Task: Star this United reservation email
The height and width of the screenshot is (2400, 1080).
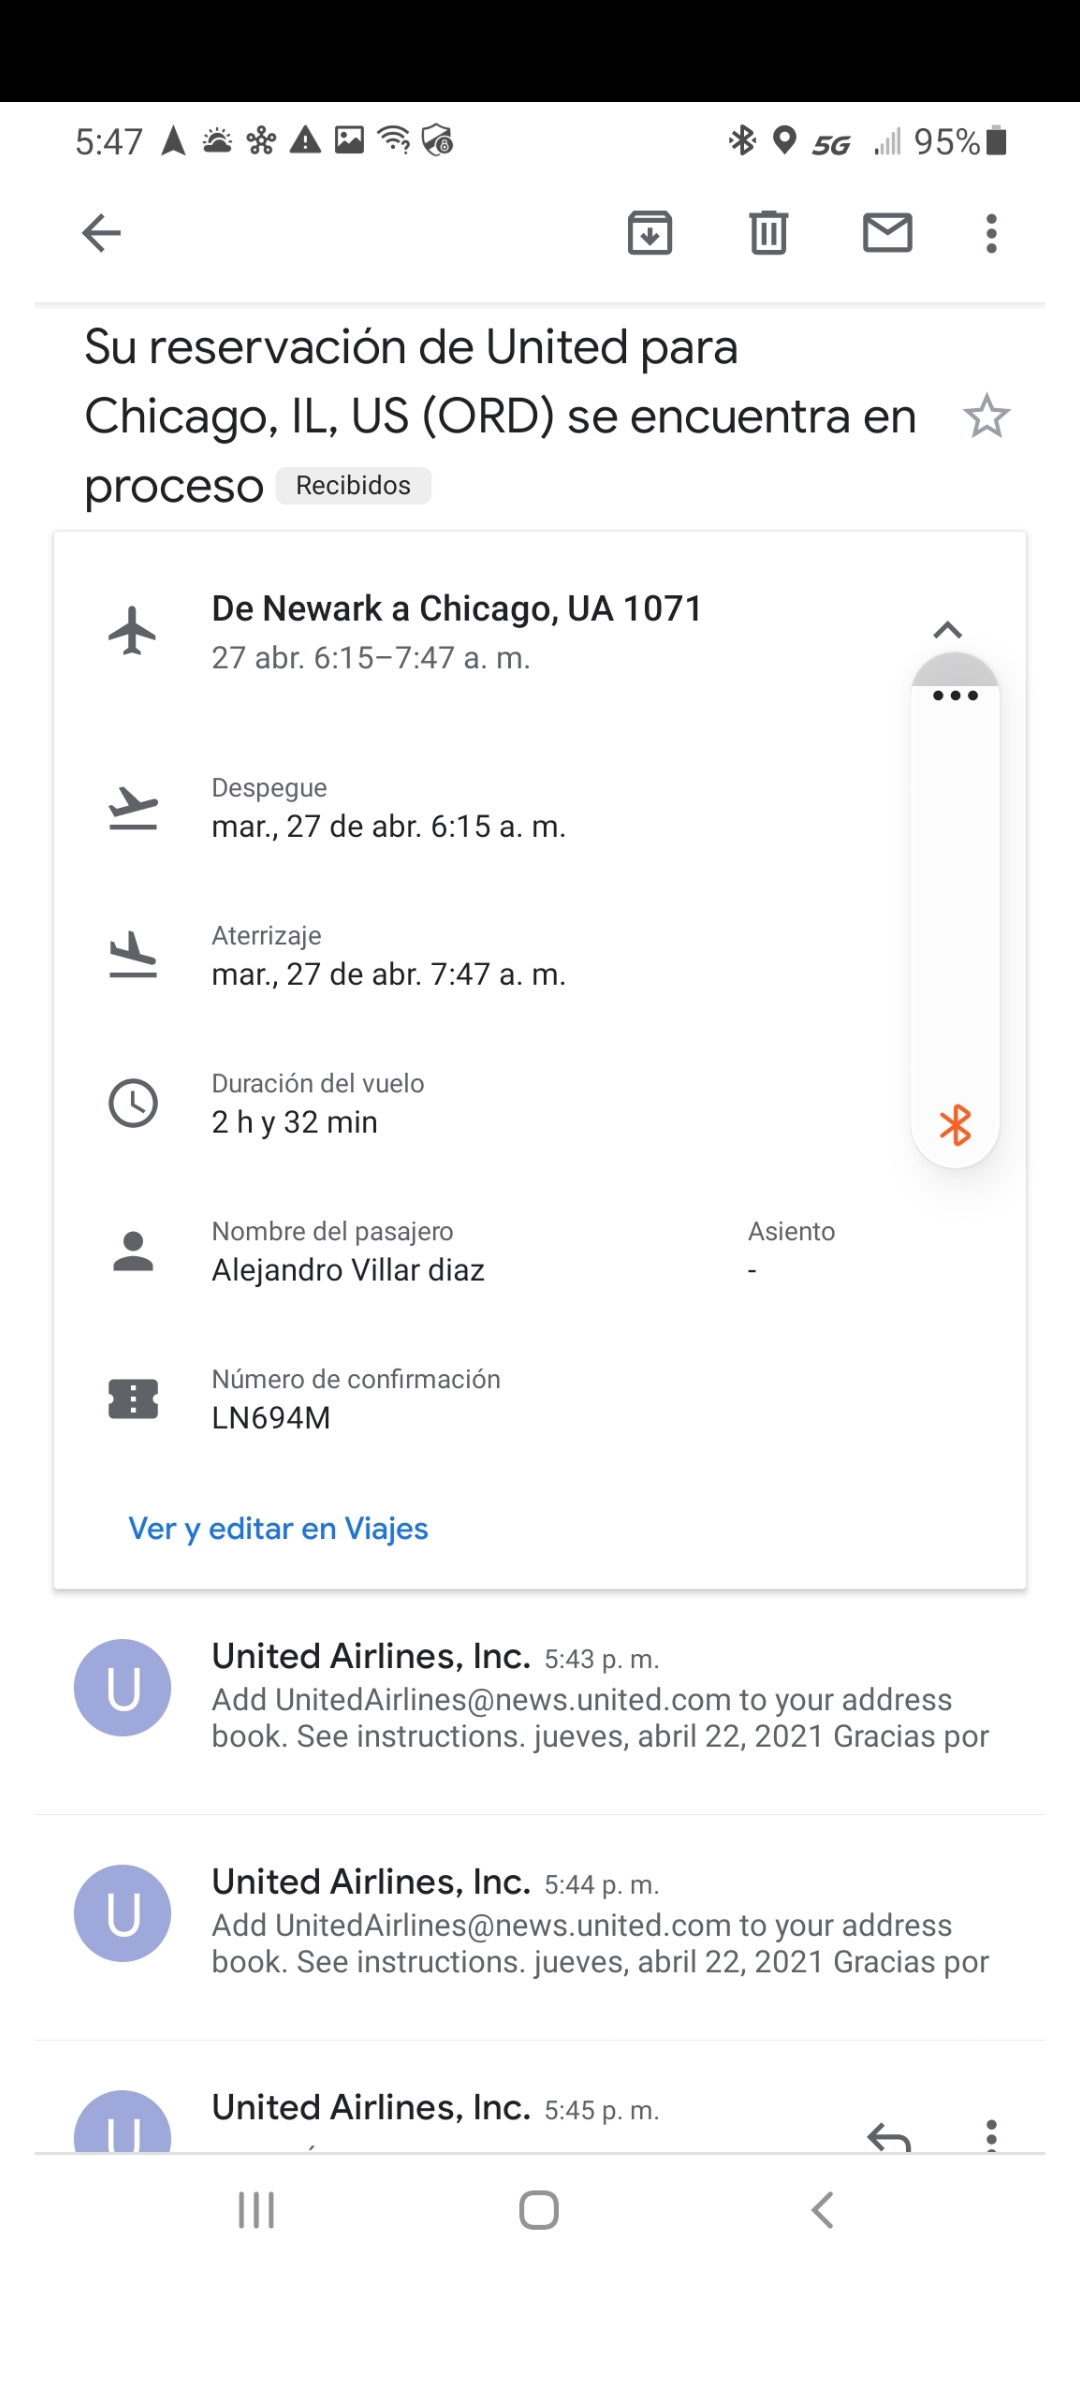Action: pos(986,416)
